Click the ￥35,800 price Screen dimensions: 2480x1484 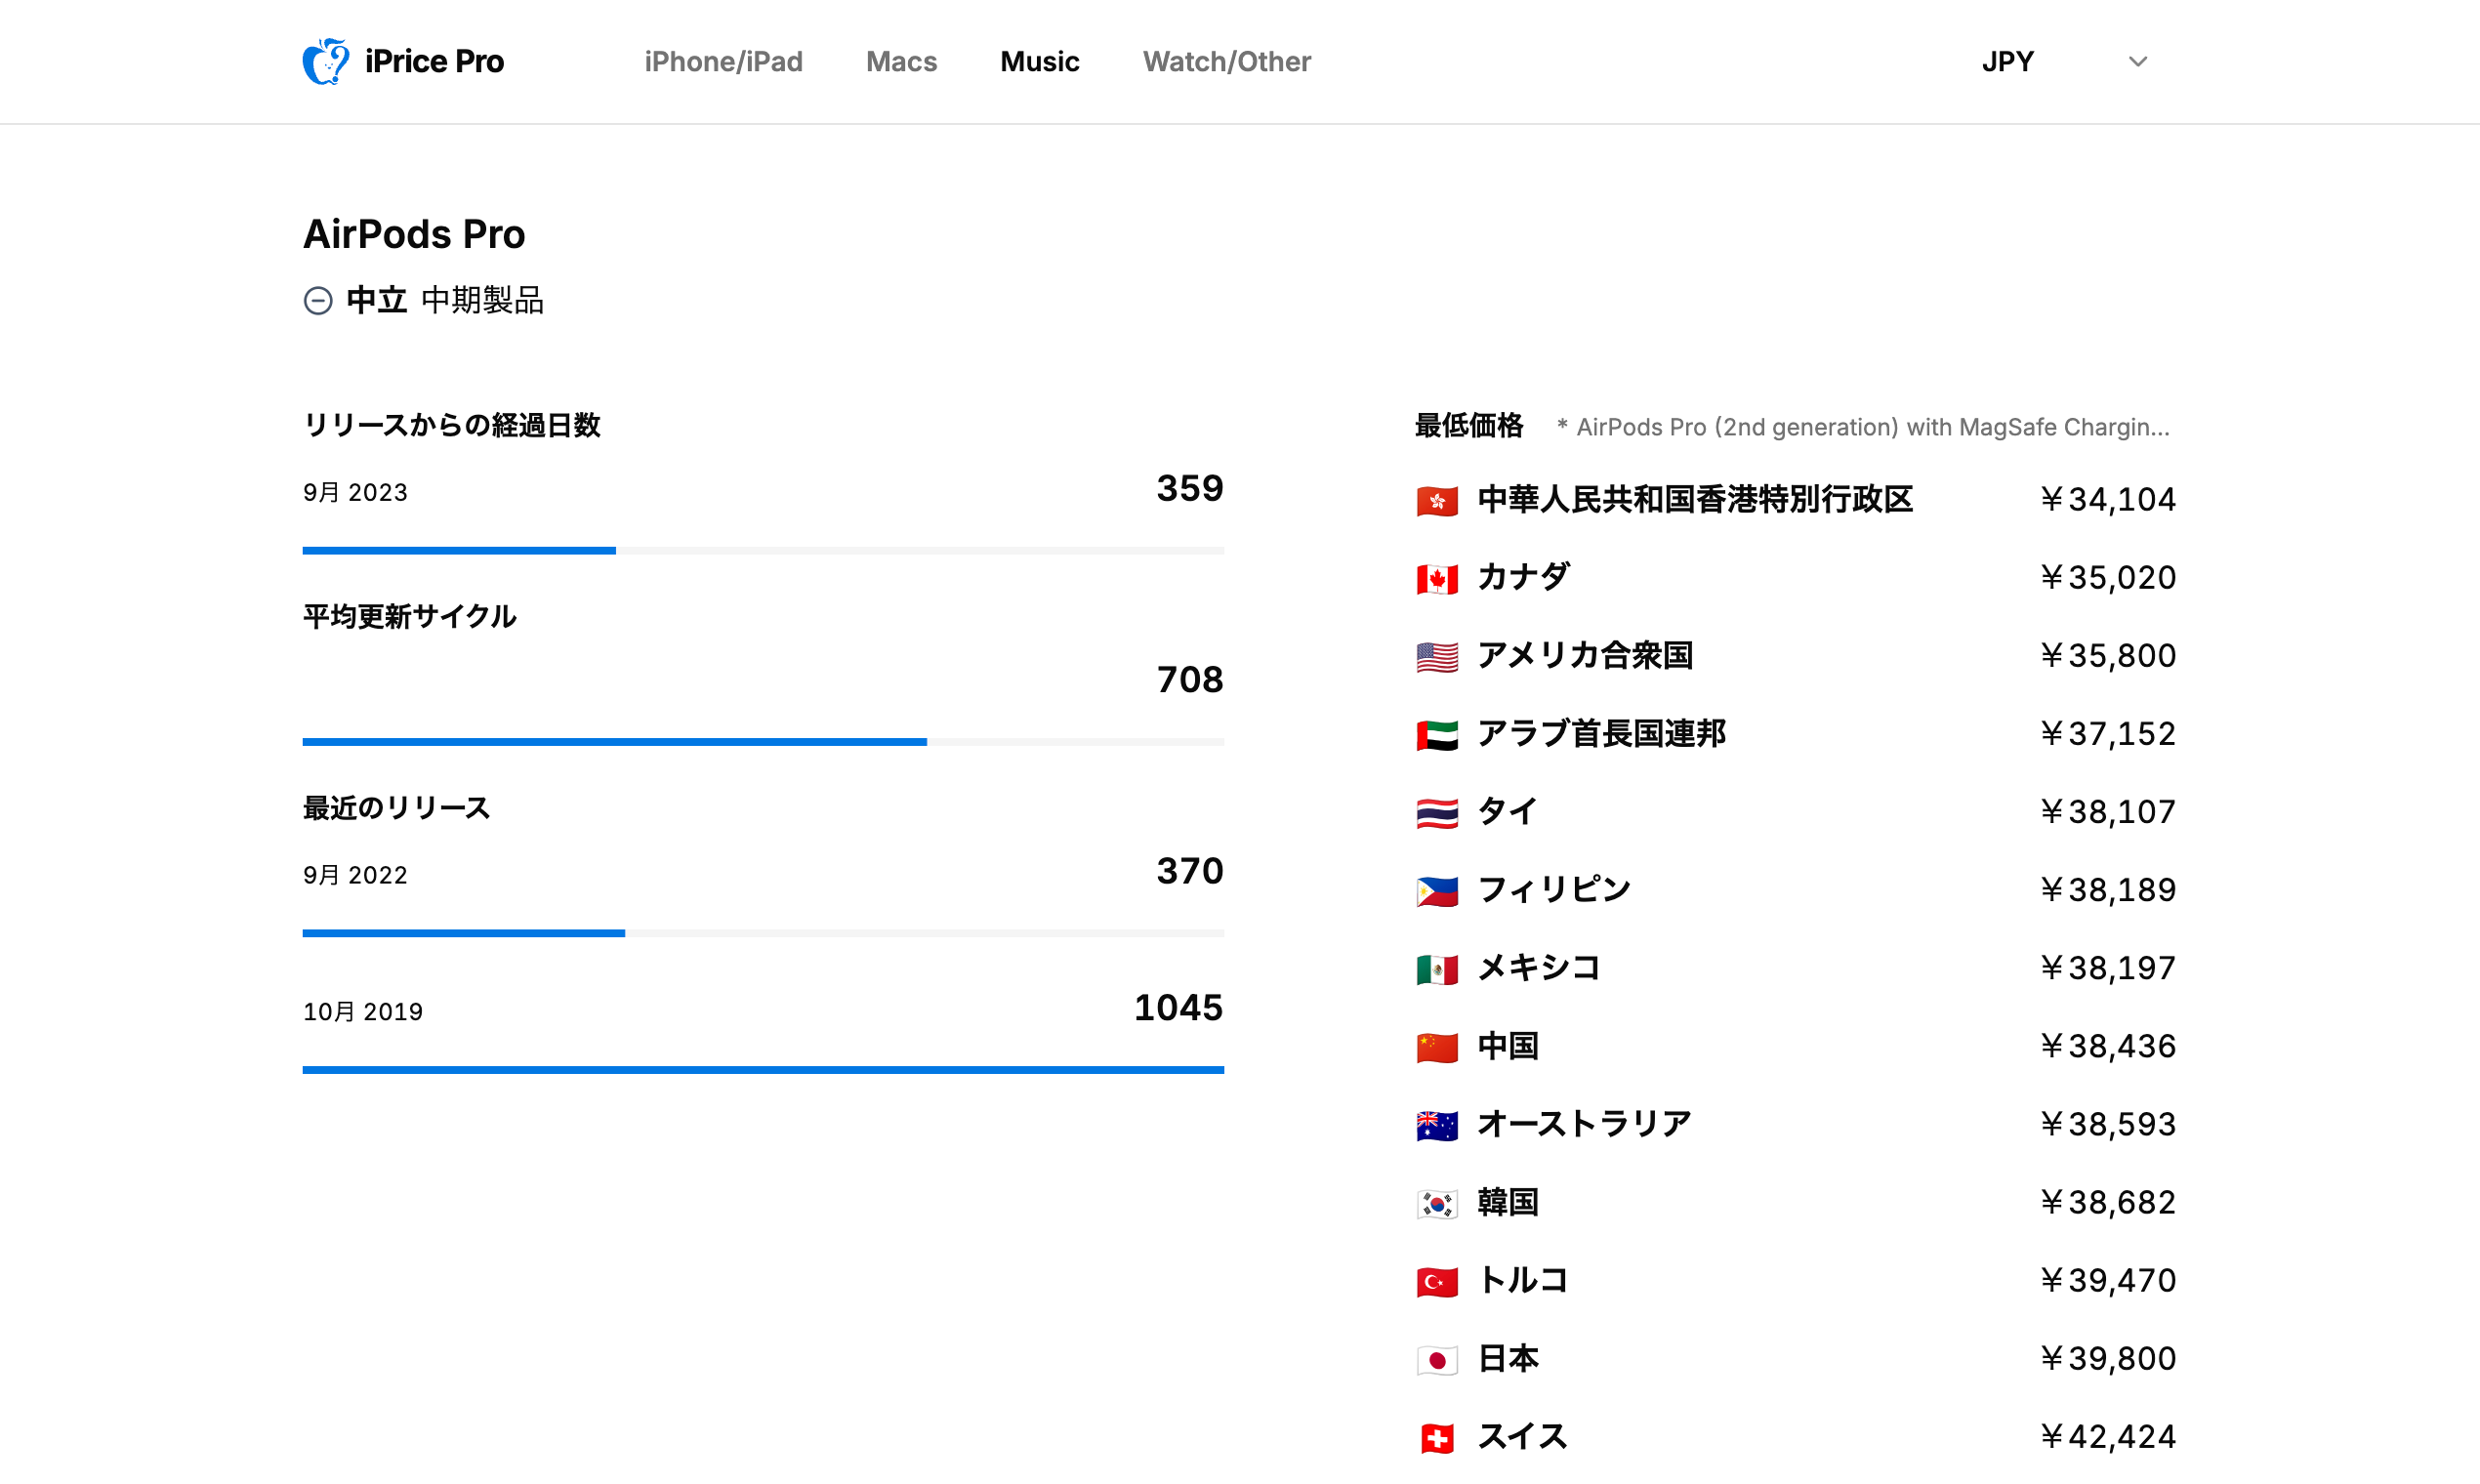point(2107,655)
